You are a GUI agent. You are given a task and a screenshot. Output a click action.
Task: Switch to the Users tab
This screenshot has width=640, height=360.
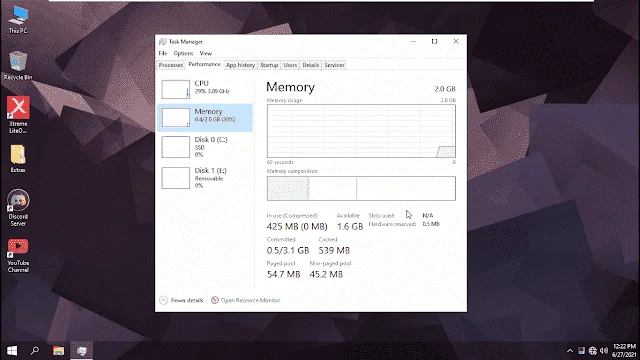290,65
